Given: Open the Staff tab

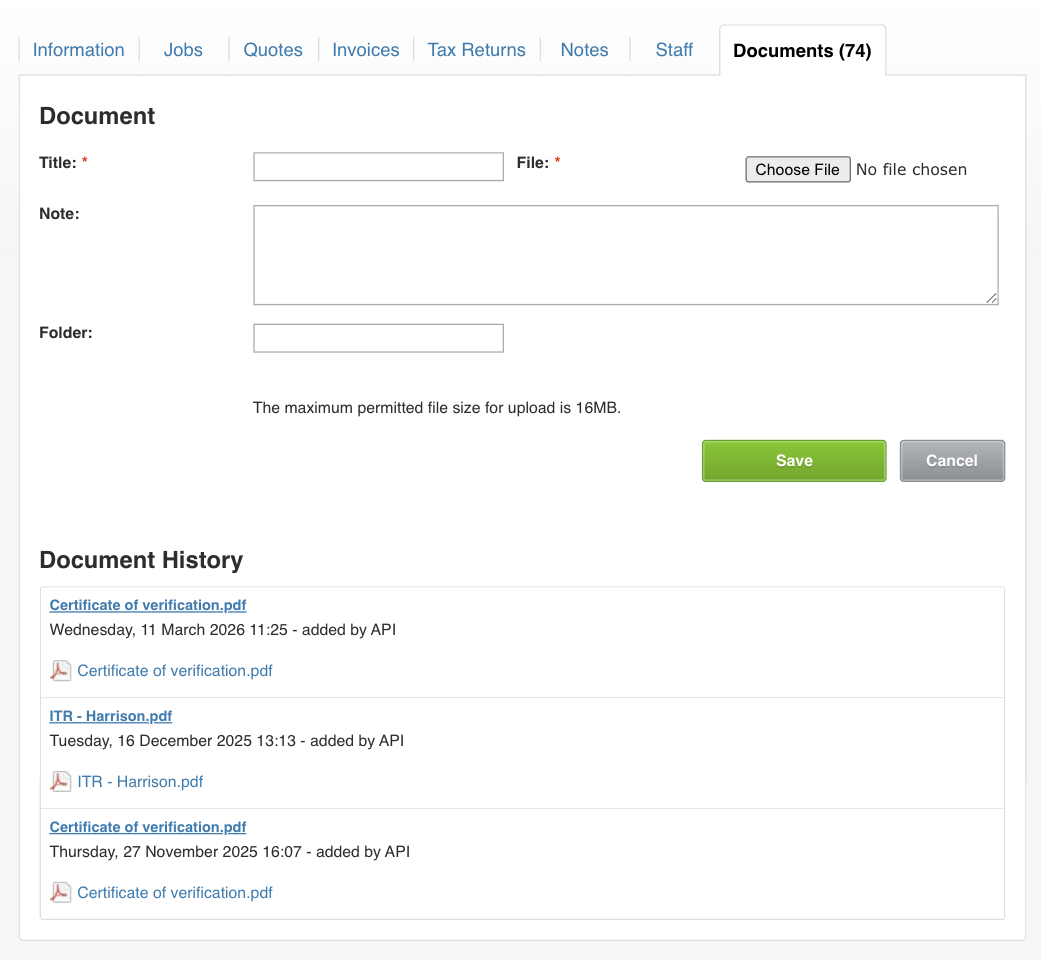Looking at the screenshot, I should [x=674, y=50].
